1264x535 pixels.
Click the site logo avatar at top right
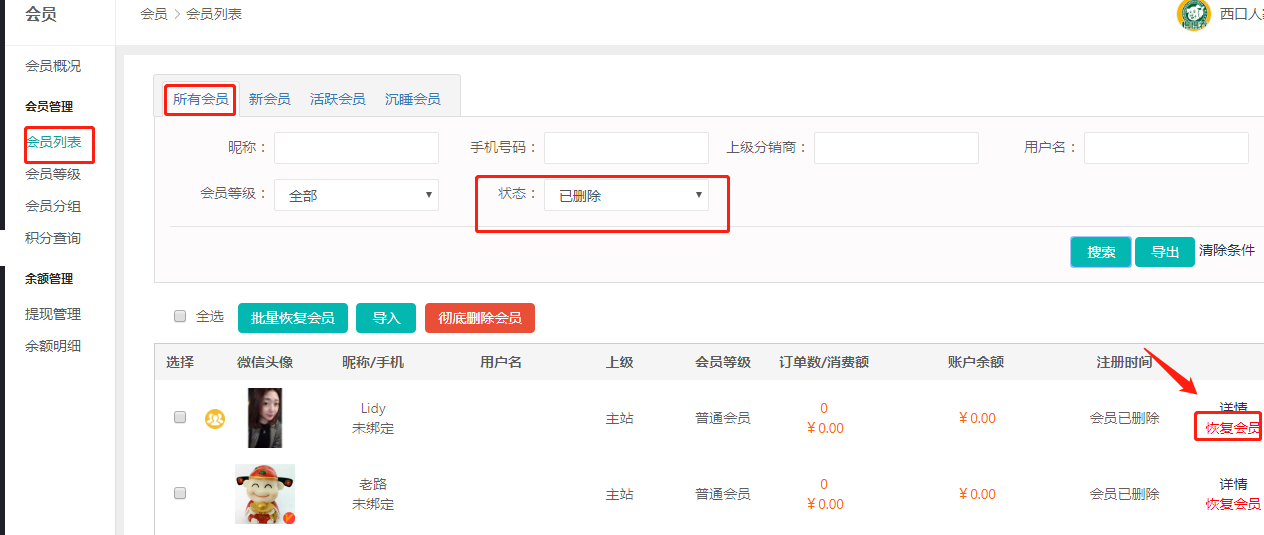coord(1194,14)
